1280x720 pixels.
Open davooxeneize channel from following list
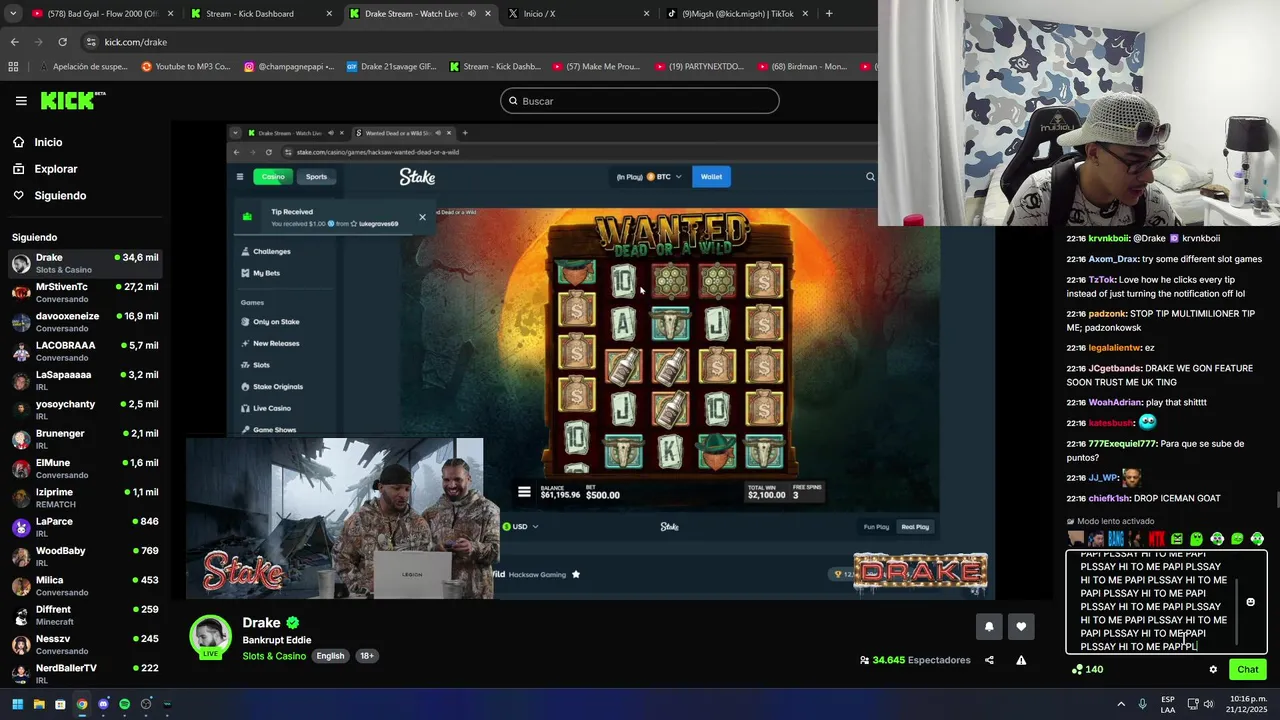pyautogui.click(x=85, y=322)
